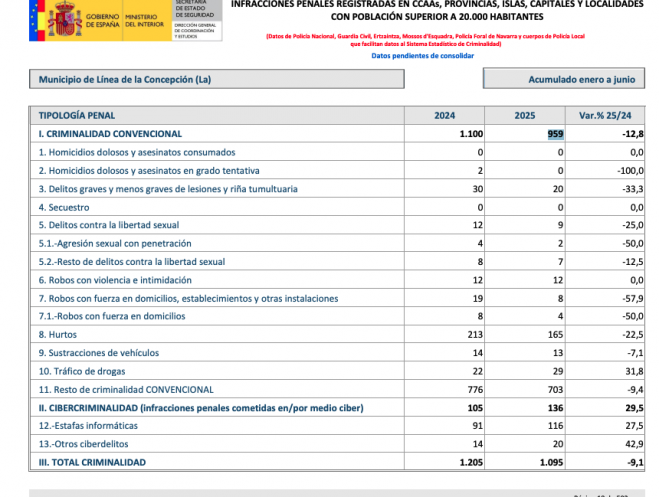Screen dimensions: 659x497
Task: Click the Hurtos 2024 value 213
Action: pos(475,334)
